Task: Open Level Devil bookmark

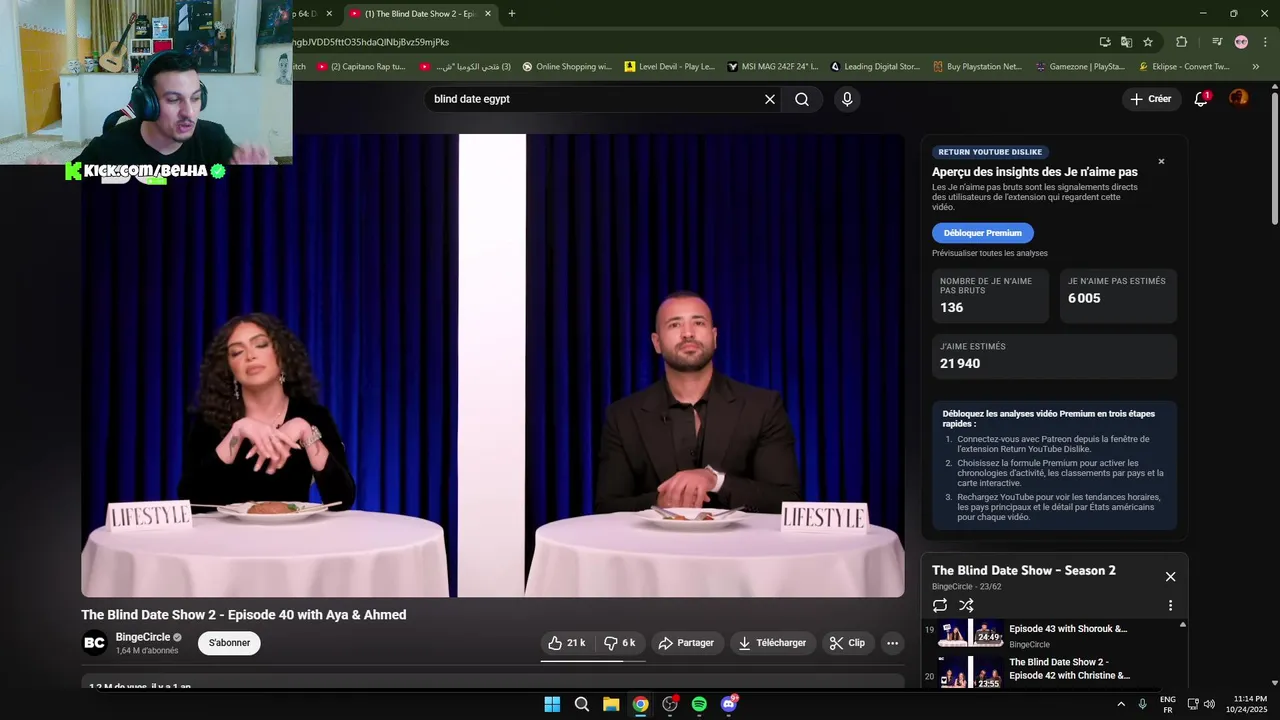Action: 670,67
